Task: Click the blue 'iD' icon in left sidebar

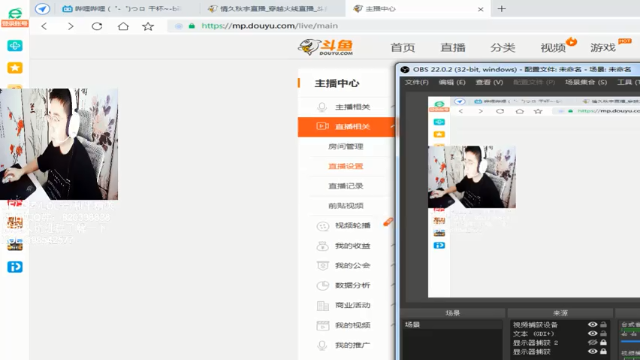Action: (15, 267)
